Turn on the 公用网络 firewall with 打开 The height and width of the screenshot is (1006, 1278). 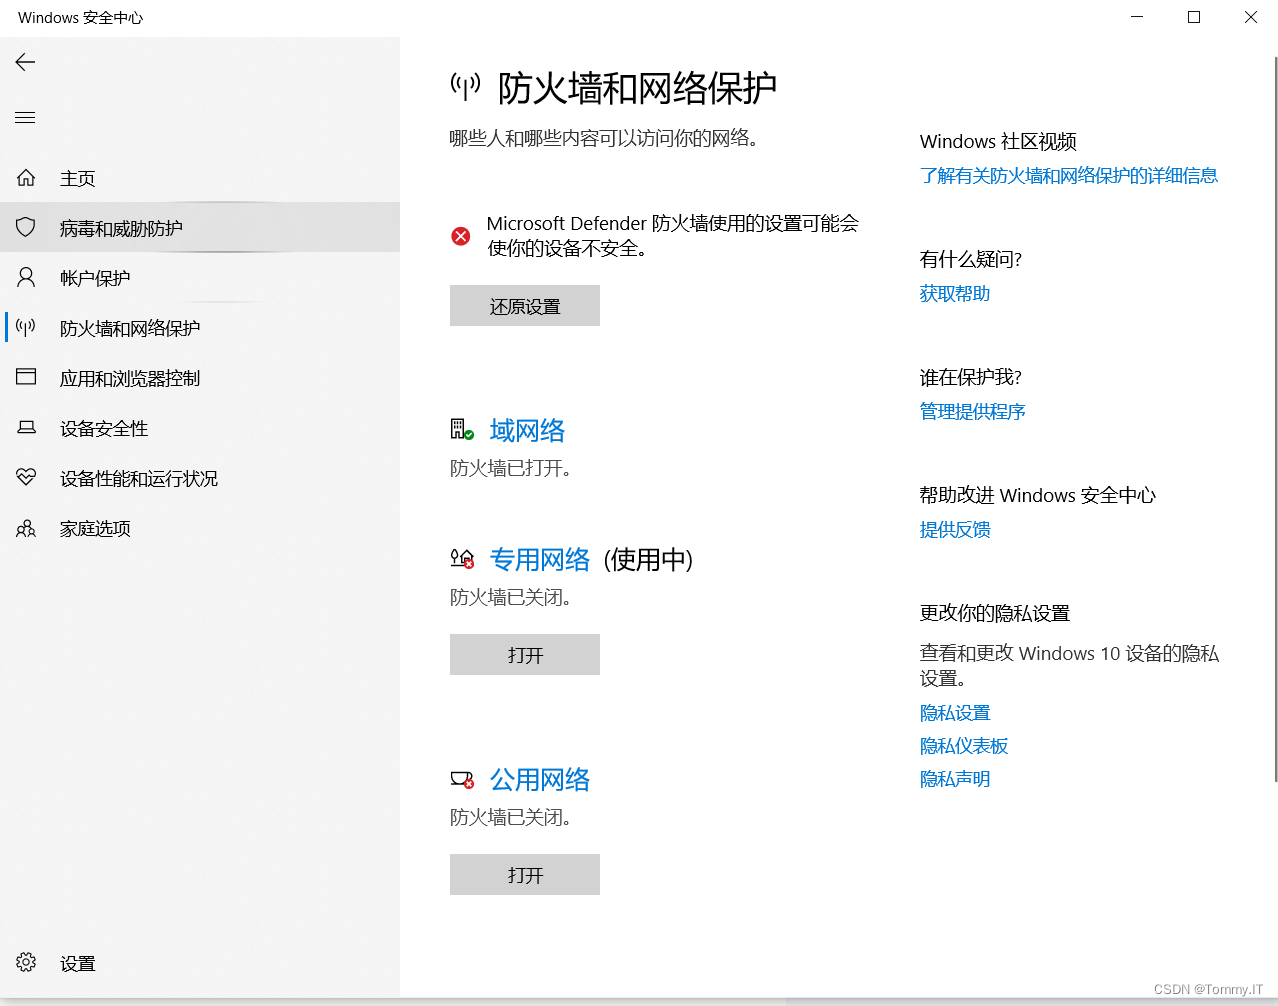point(524,874)
